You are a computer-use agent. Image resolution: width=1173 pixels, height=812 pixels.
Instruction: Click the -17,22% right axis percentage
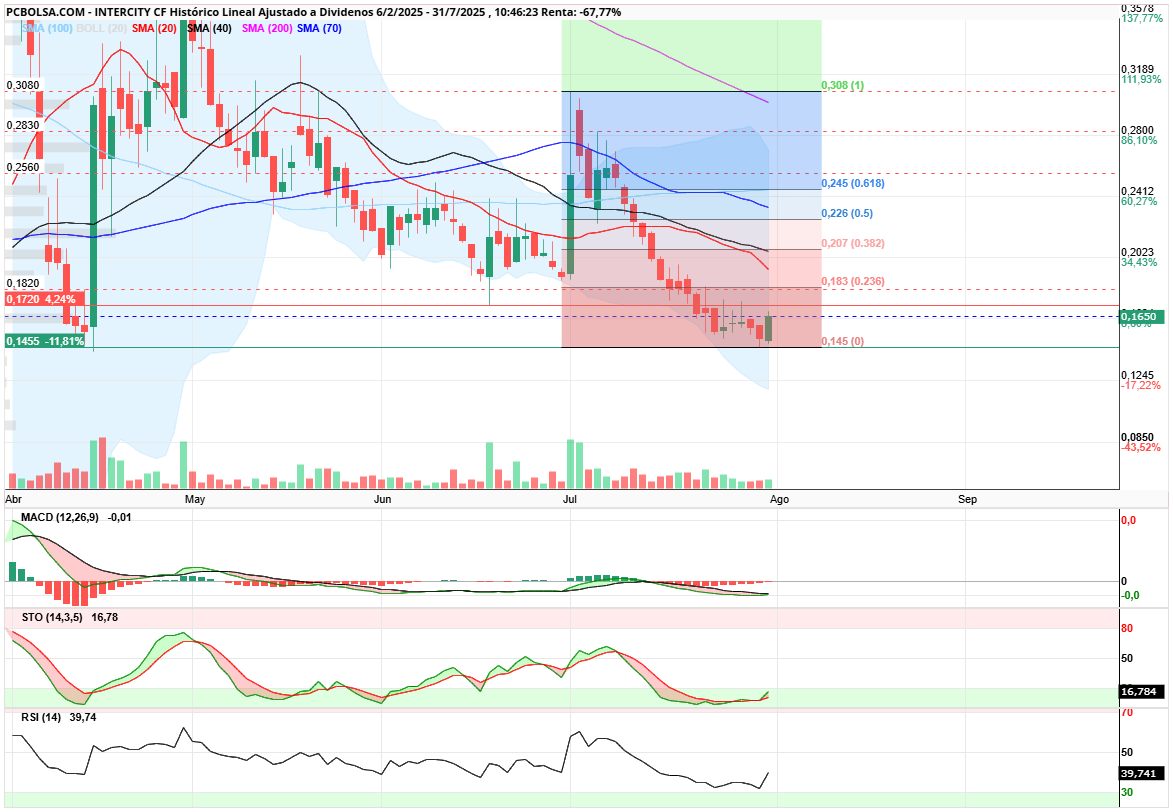(1141, 385)
